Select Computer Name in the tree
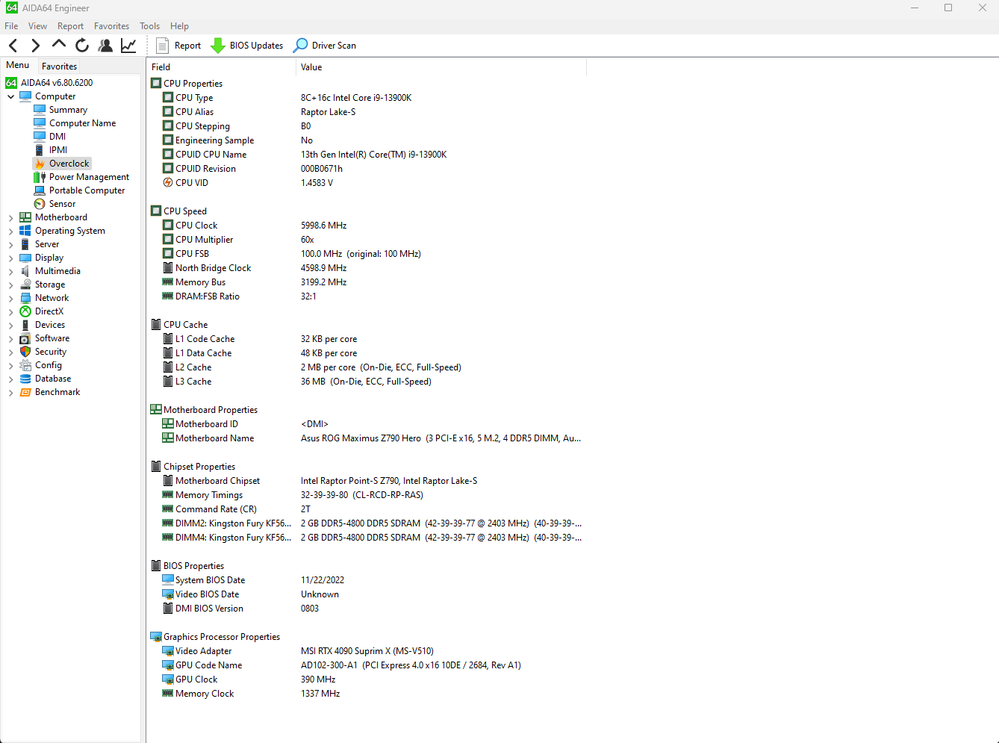This screenshot has width=999, height=743. coord(83,124)
